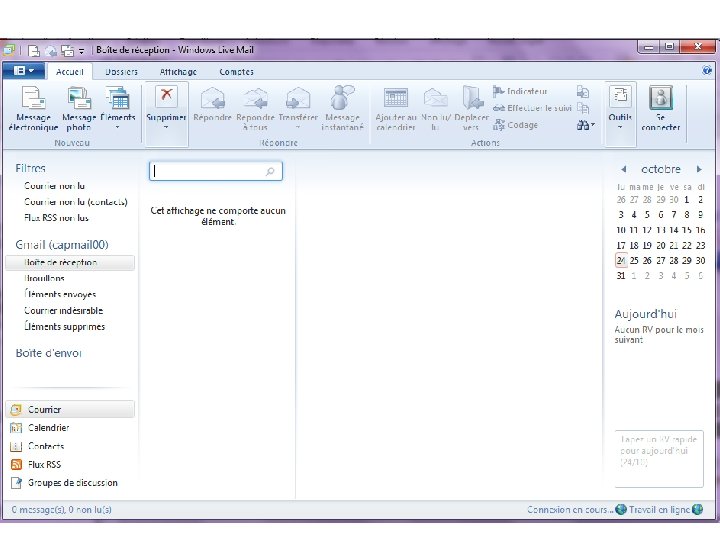Screen dimensions: 720x540
Task: Go to previous month in calendar
Action: [x=624, y=169]
